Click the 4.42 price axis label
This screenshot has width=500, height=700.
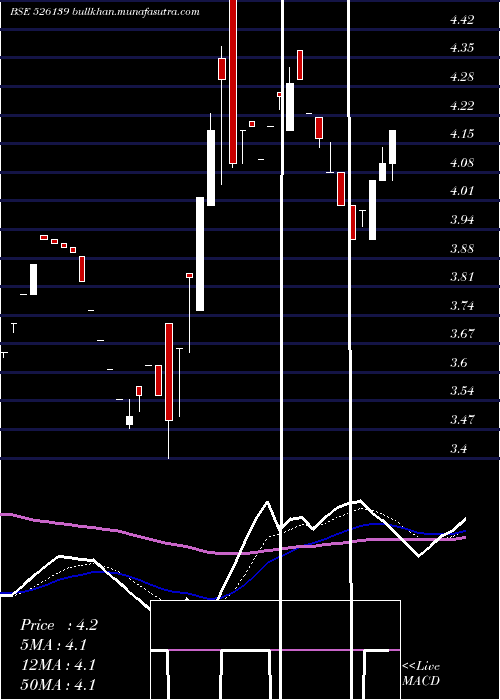[462, 20]
